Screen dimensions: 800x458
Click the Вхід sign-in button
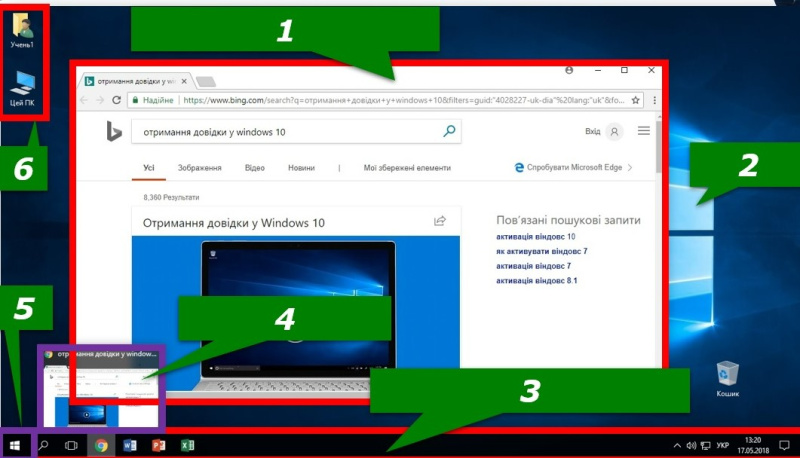pos(603,131)
